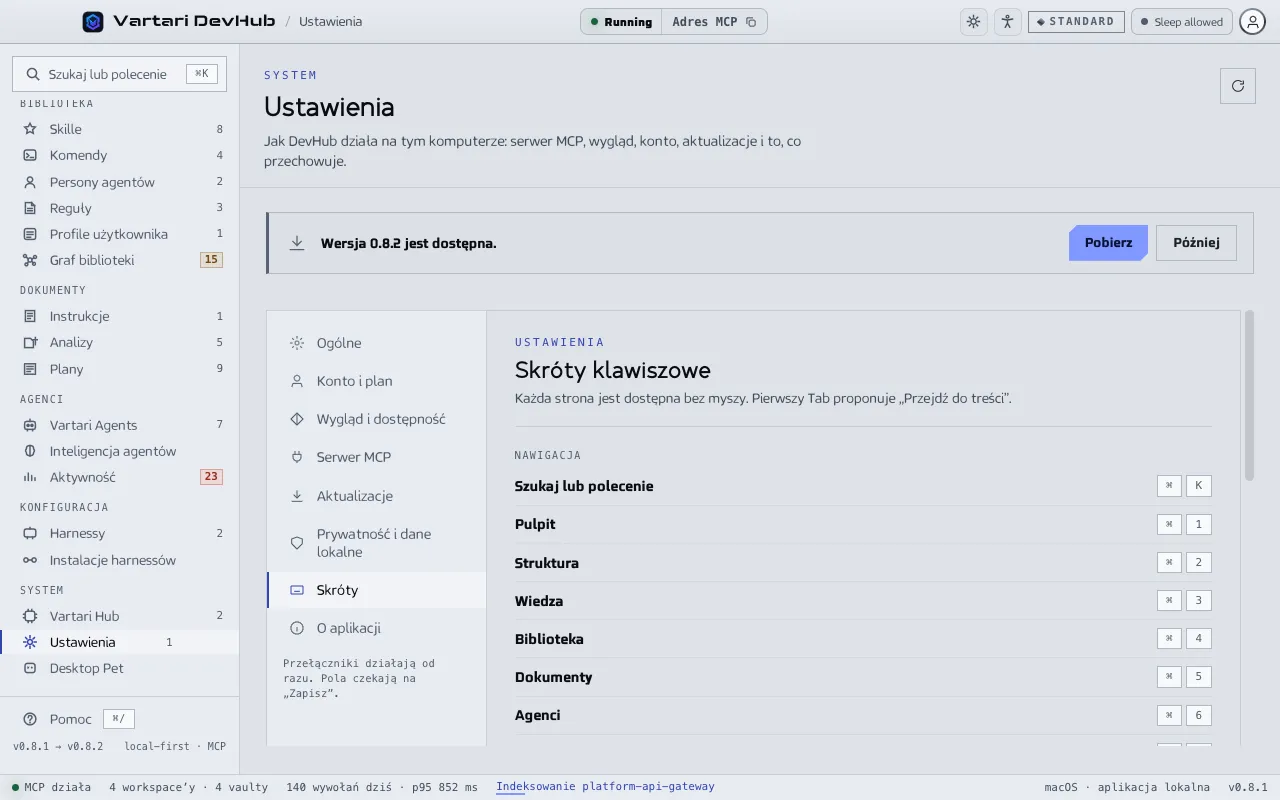Click the STANDARD plan badge
This screenshot has width=1280, height=800.
[1076, 22]
